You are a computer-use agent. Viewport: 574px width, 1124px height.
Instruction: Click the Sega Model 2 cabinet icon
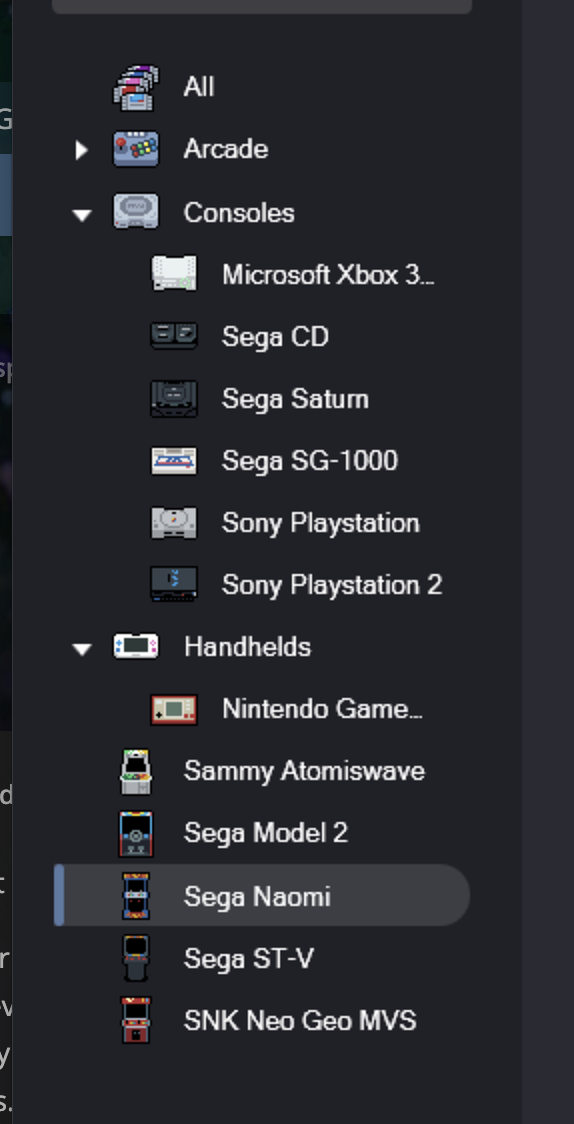pyautogui.click(x=136, y=834)
